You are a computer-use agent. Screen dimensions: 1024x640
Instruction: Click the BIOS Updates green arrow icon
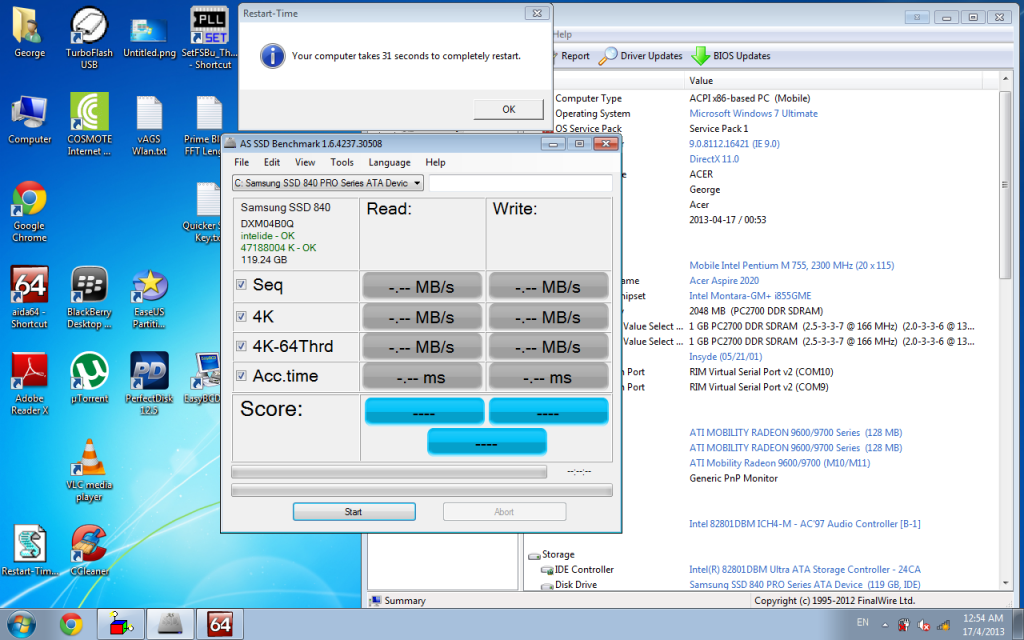click(x=701, y=56)
